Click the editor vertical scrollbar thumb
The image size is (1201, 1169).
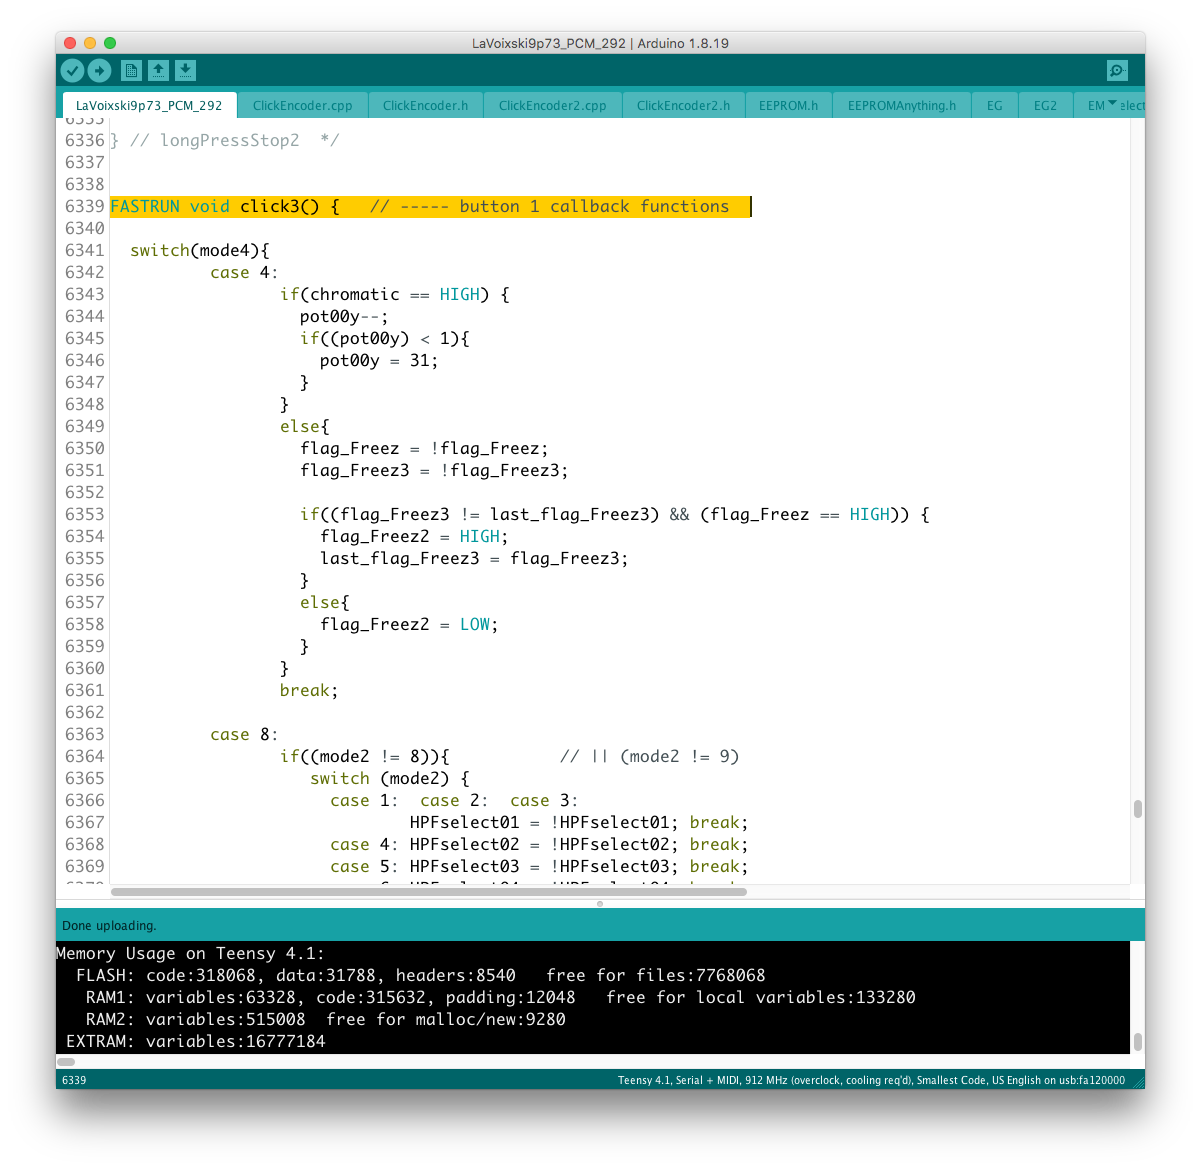1137,809
